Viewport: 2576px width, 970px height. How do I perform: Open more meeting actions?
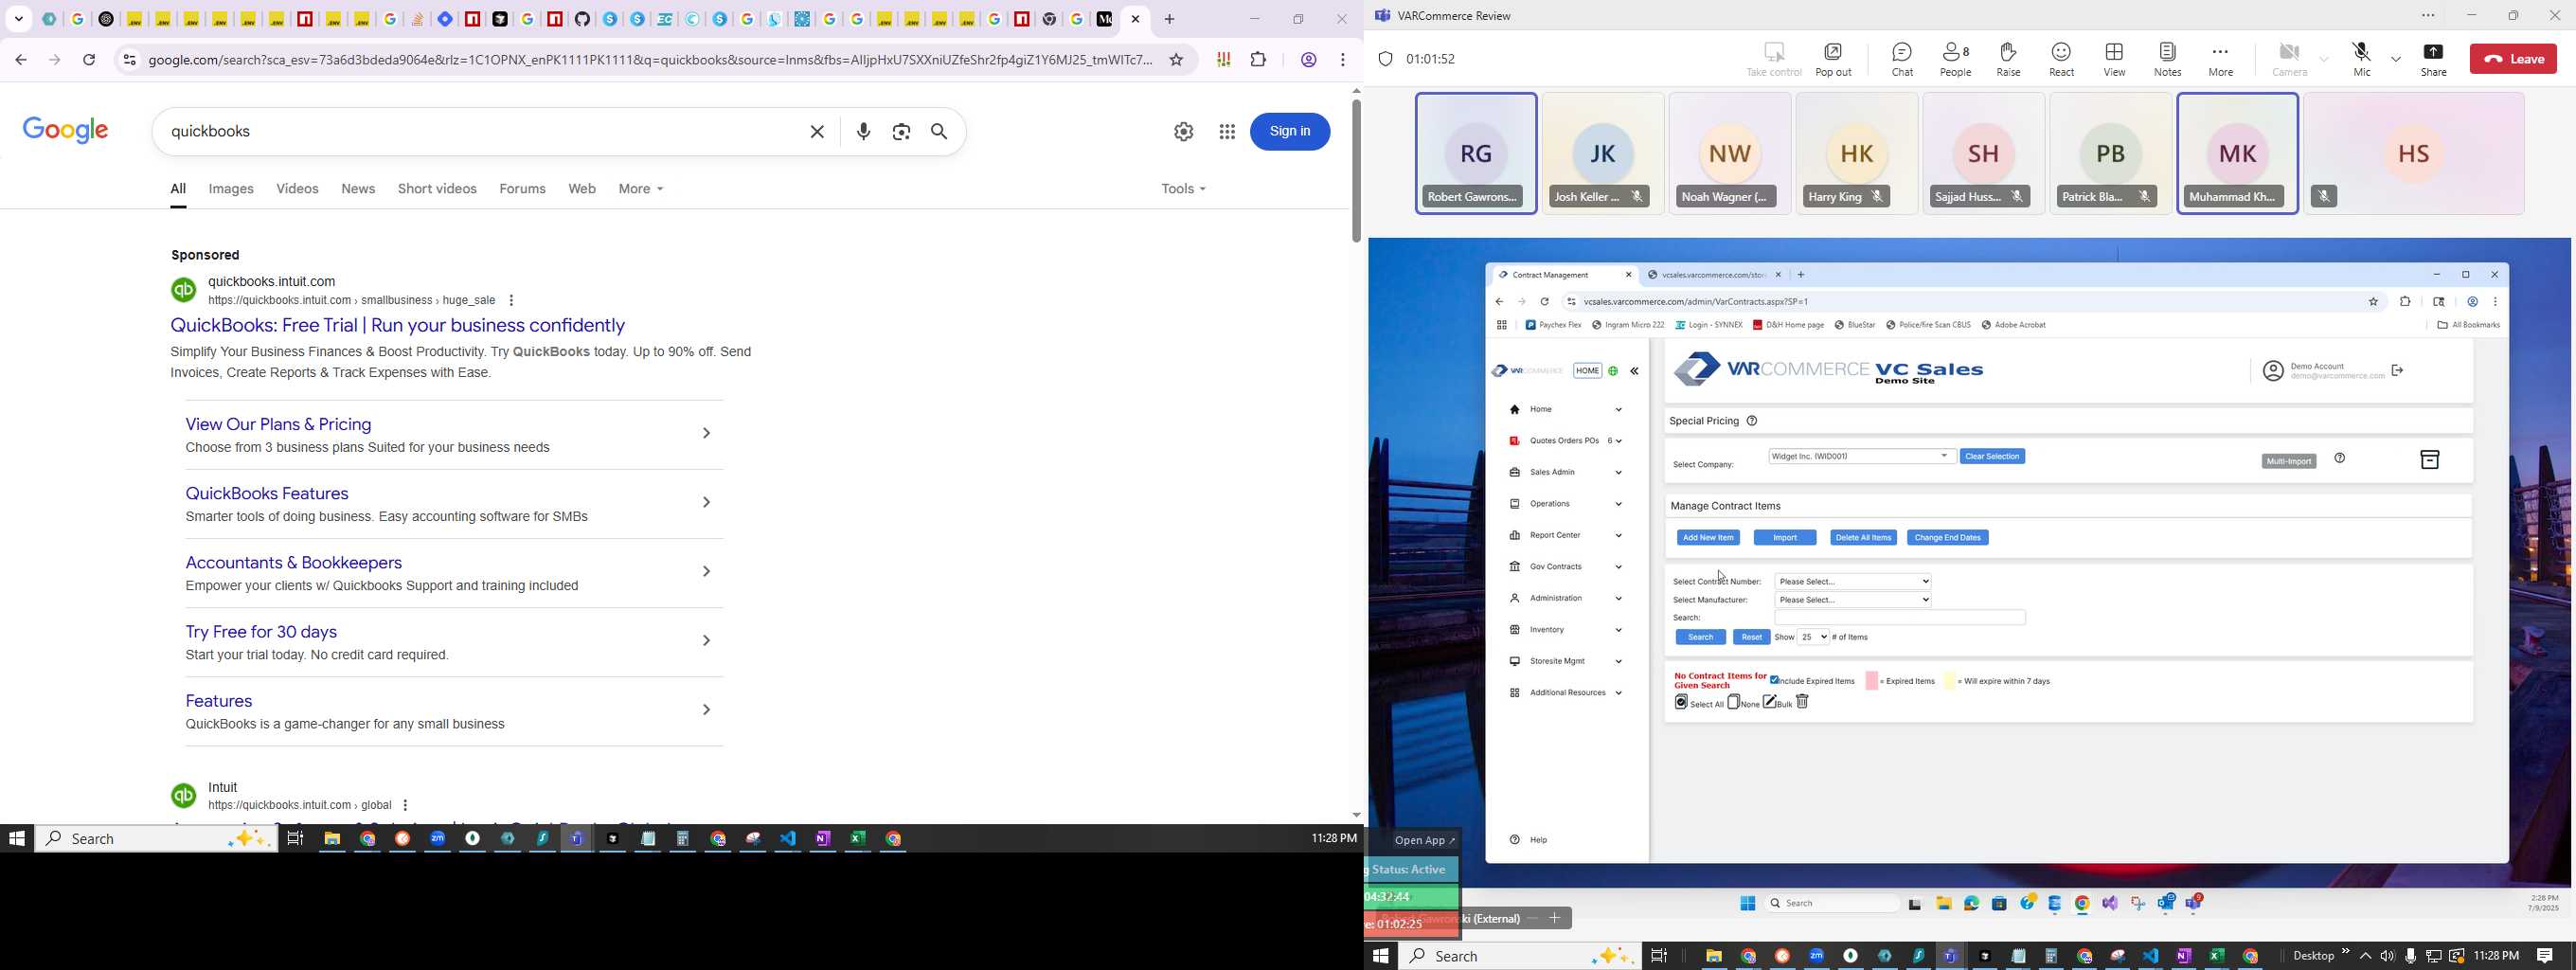(2220, 59)
